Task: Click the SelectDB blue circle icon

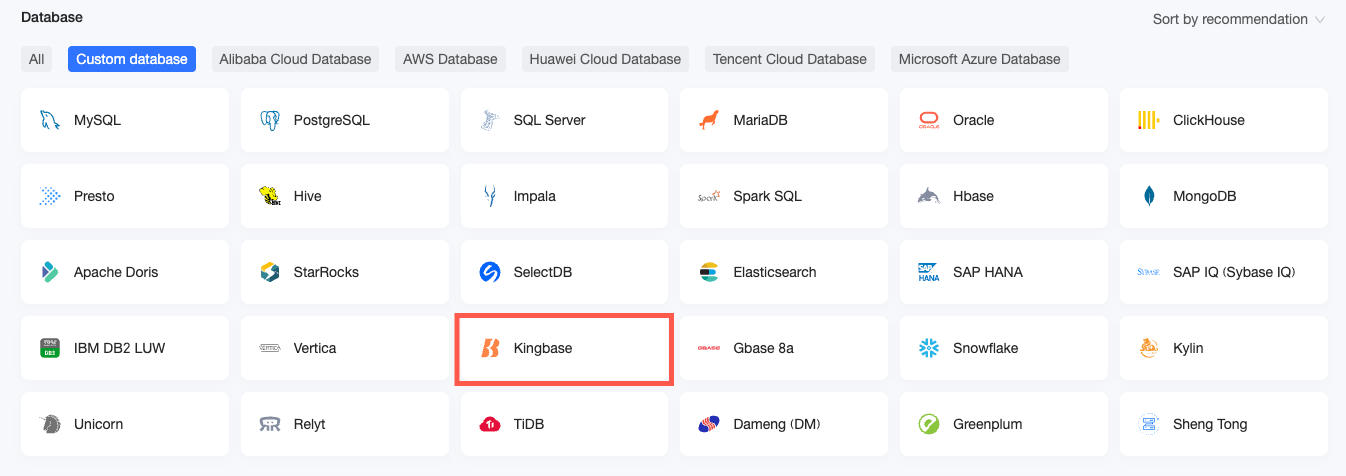Action: pyautogui.click(x=490, y=272)
